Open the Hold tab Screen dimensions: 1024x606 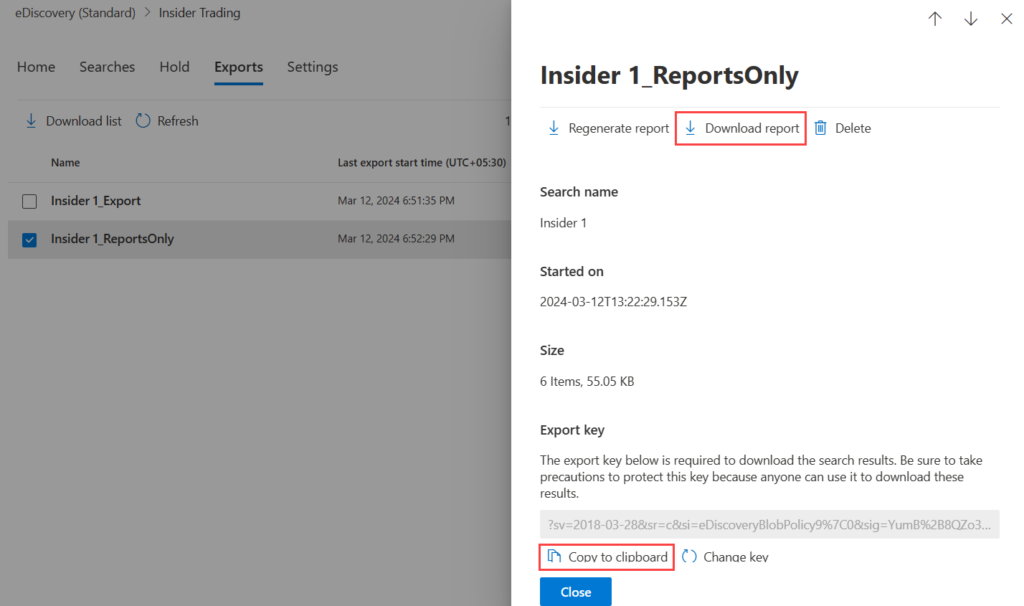point(174,67)
